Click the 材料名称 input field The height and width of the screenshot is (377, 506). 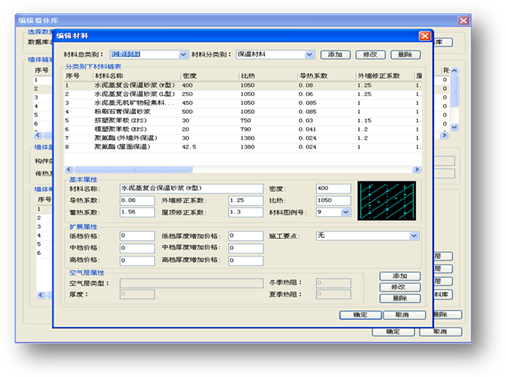pos(191,189)
